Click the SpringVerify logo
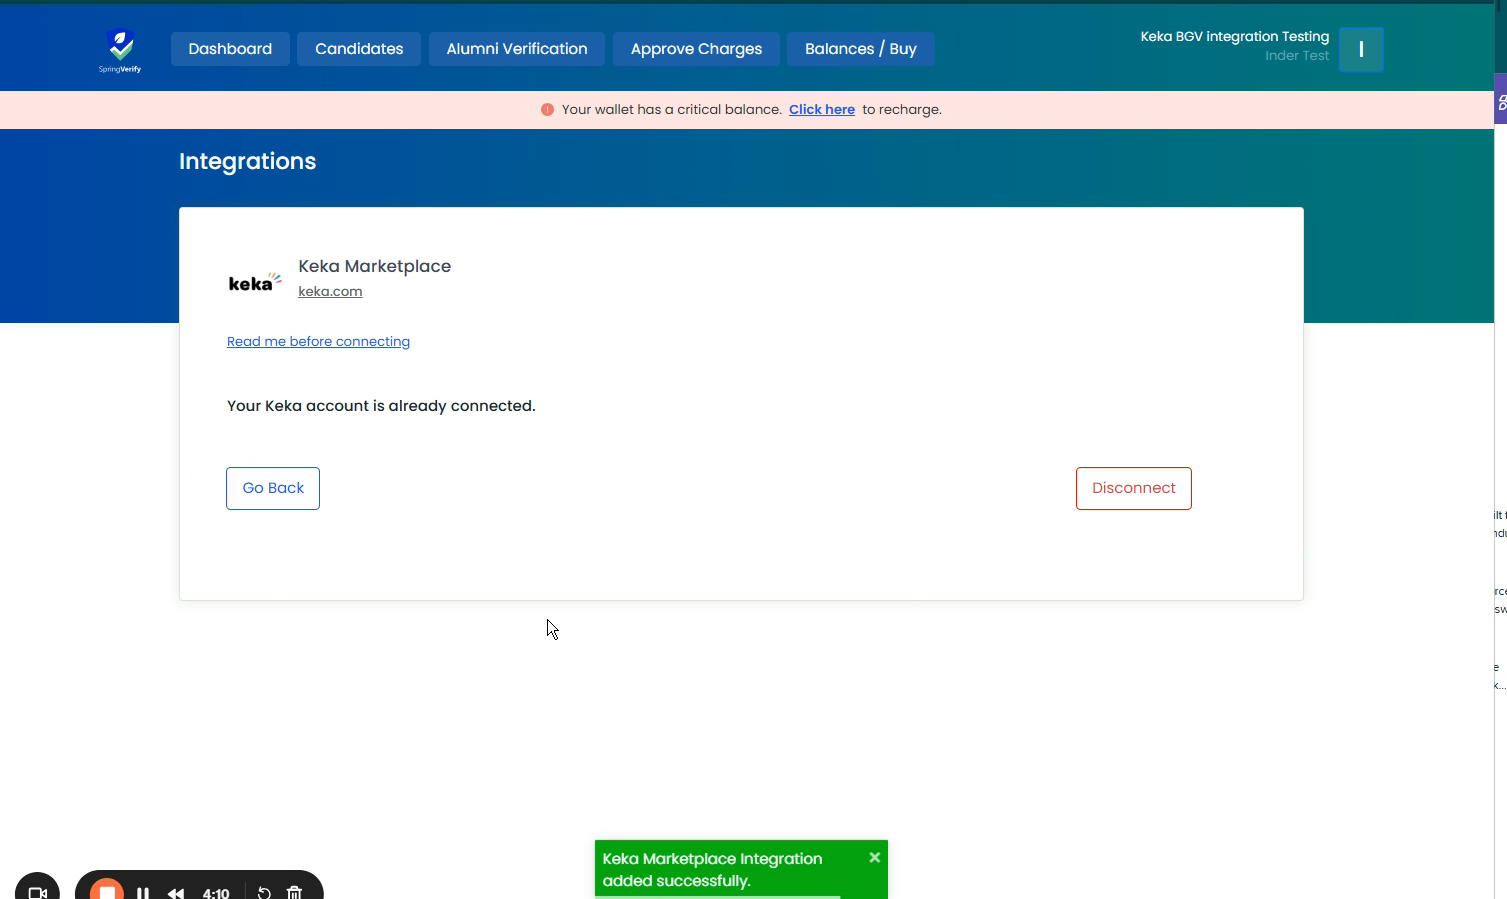Image resolution: width=1507 pixels, height=899 pixels. tap(120, 50)
